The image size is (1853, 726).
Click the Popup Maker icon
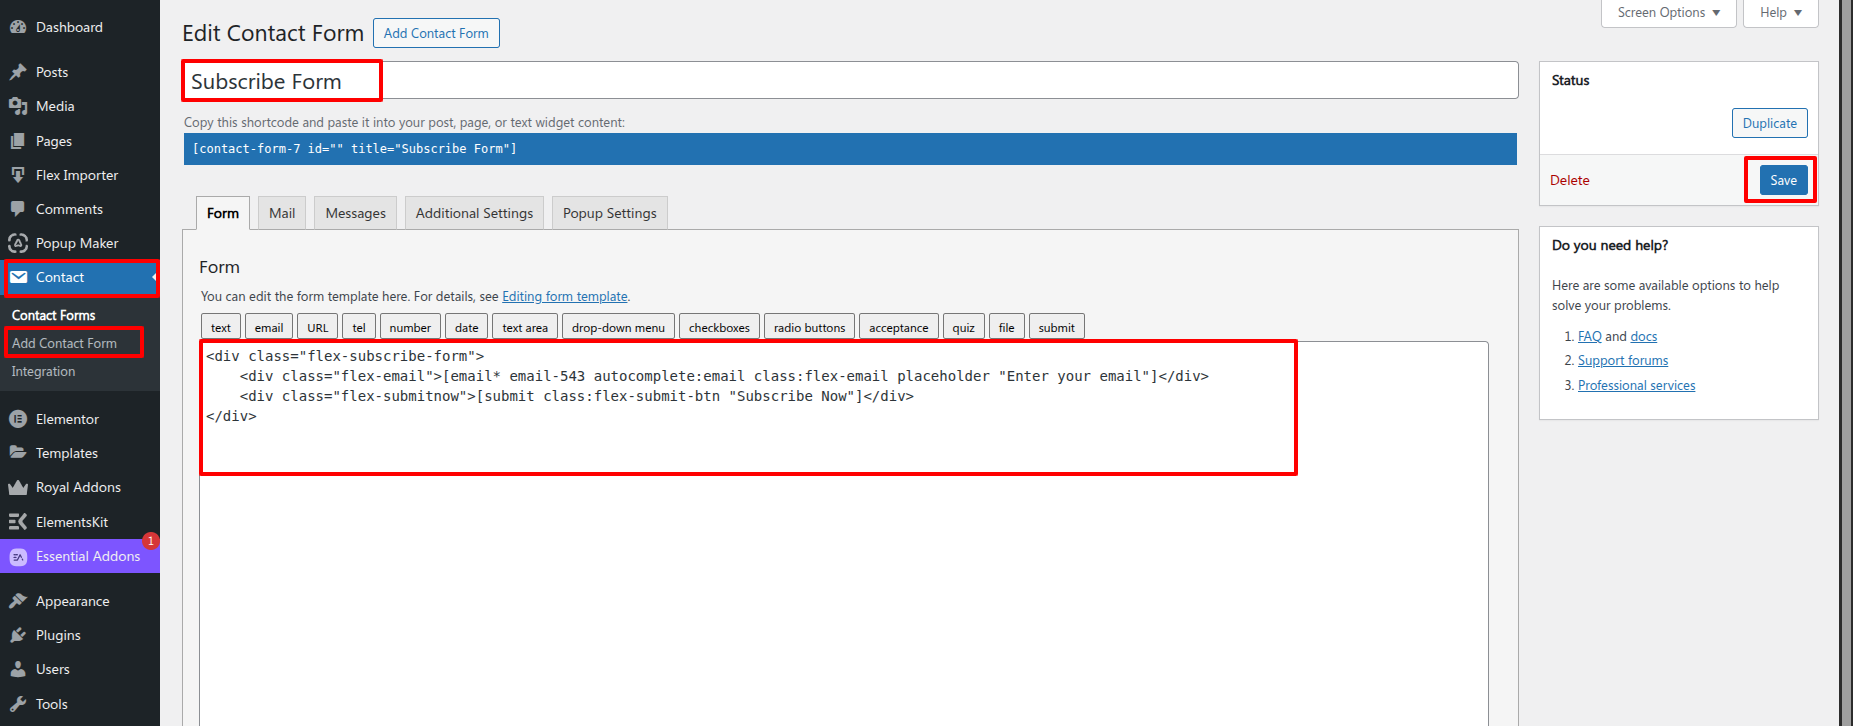click(18, 243)
